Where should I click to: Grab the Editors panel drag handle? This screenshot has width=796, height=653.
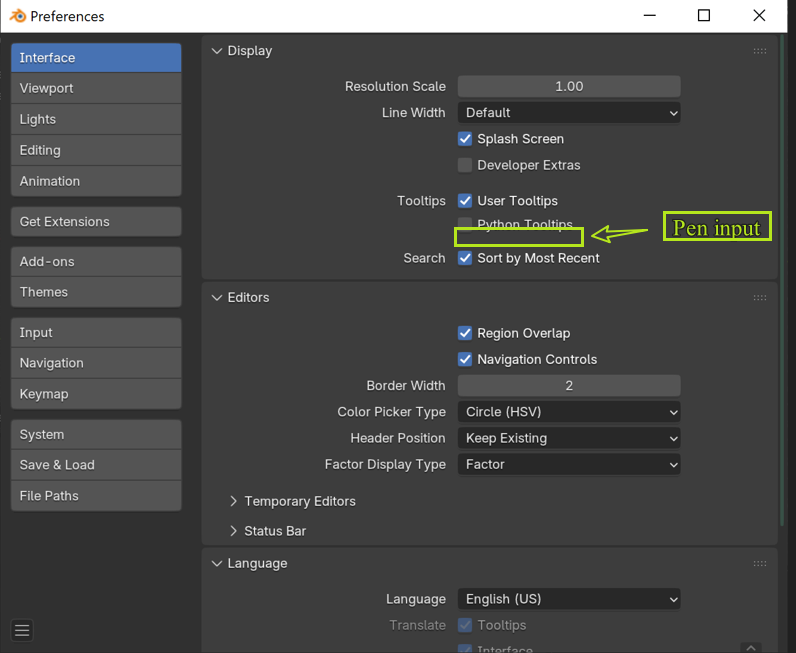pos(759,298)
